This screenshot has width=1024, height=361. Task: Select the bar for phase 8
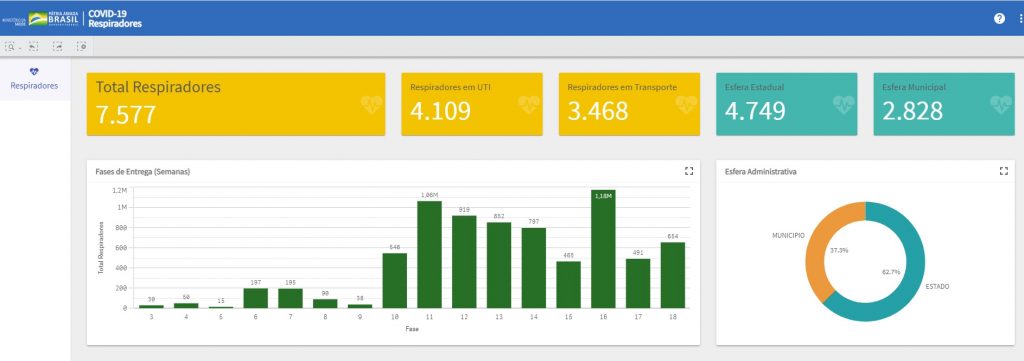pyautogui.click(x=325, y=304)
